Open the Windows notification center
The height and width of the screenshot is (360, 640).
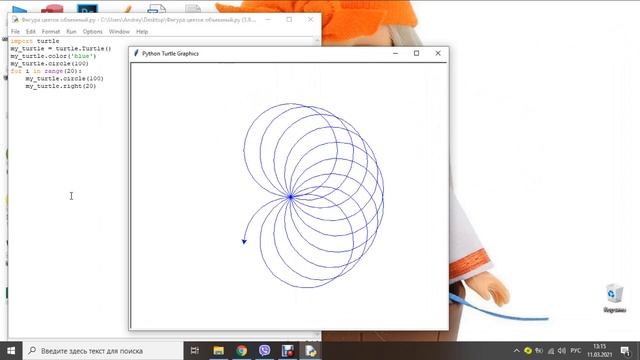click(625, 351)
